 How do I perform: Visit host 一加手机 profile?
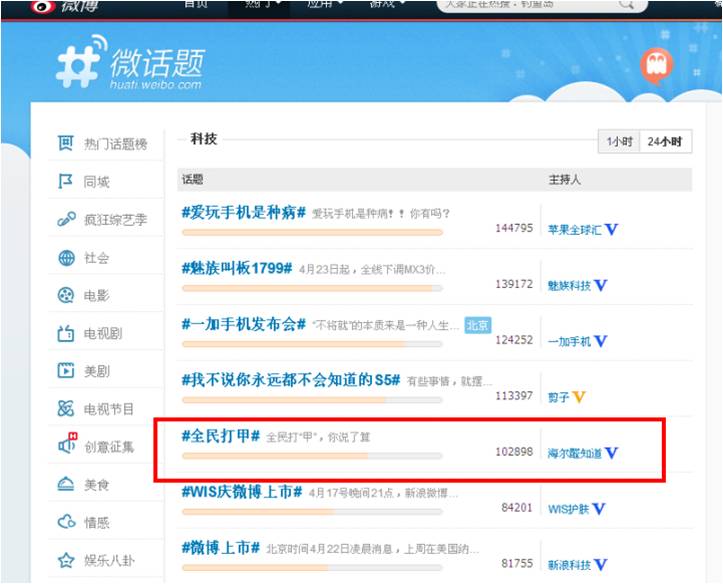pos(569,342)
